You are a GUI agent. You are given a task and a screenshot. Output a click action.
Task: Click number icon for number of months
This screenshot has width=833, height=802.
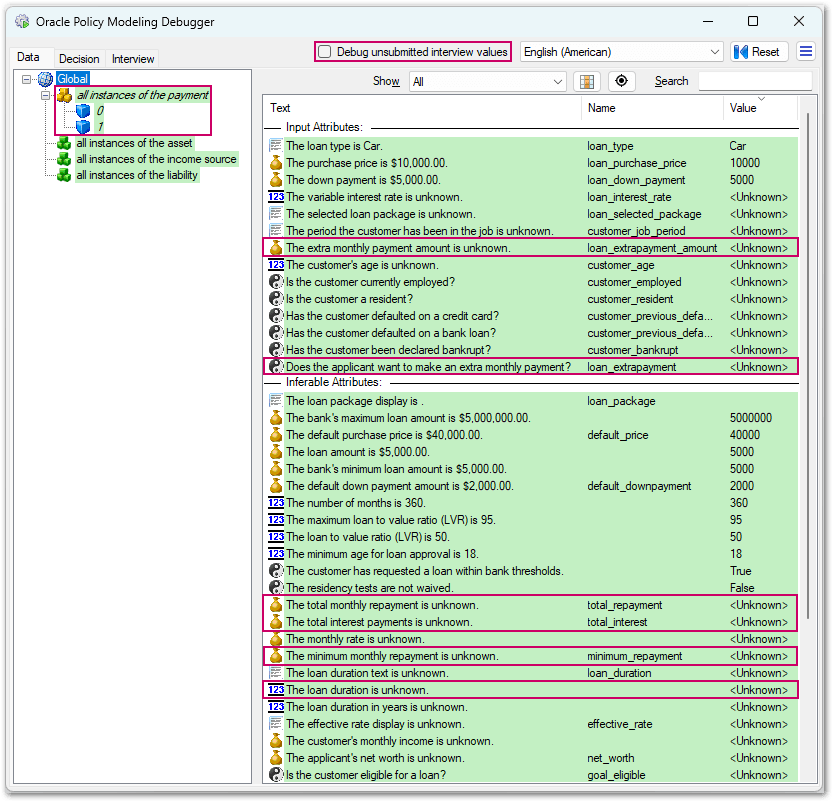click(x=276, y=502)
